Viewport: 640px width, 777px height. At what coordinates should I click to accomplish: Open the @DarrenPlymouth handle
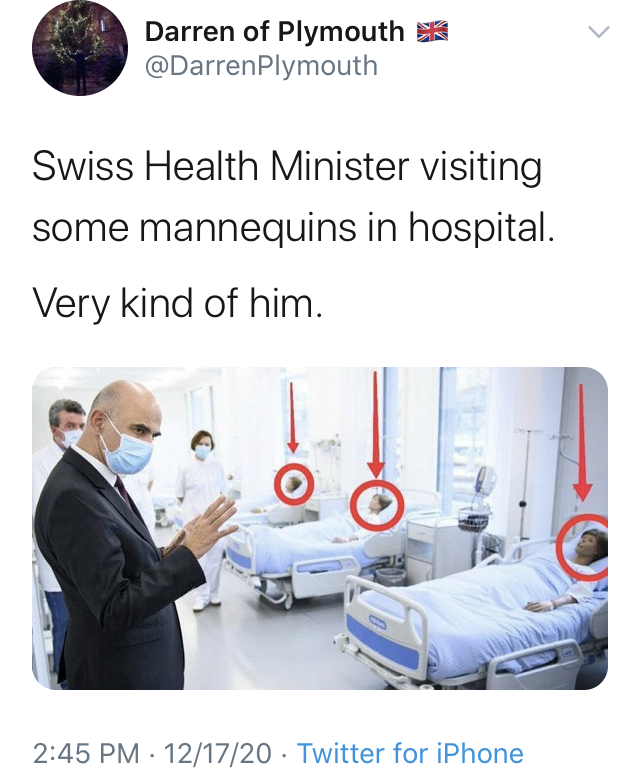click(261, 65)
